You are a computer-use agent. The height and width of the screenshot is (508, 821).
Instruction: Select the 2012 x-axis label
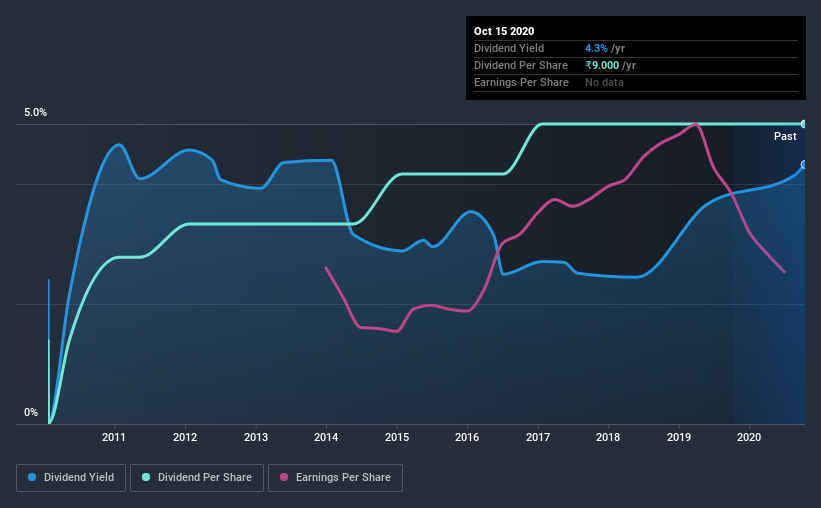coord(185,437)
